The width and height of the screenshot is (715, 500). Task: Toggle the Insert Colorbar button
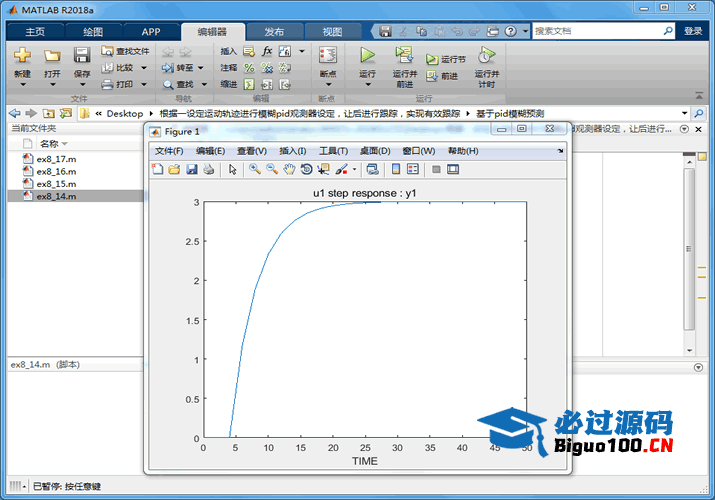[396, 169]
